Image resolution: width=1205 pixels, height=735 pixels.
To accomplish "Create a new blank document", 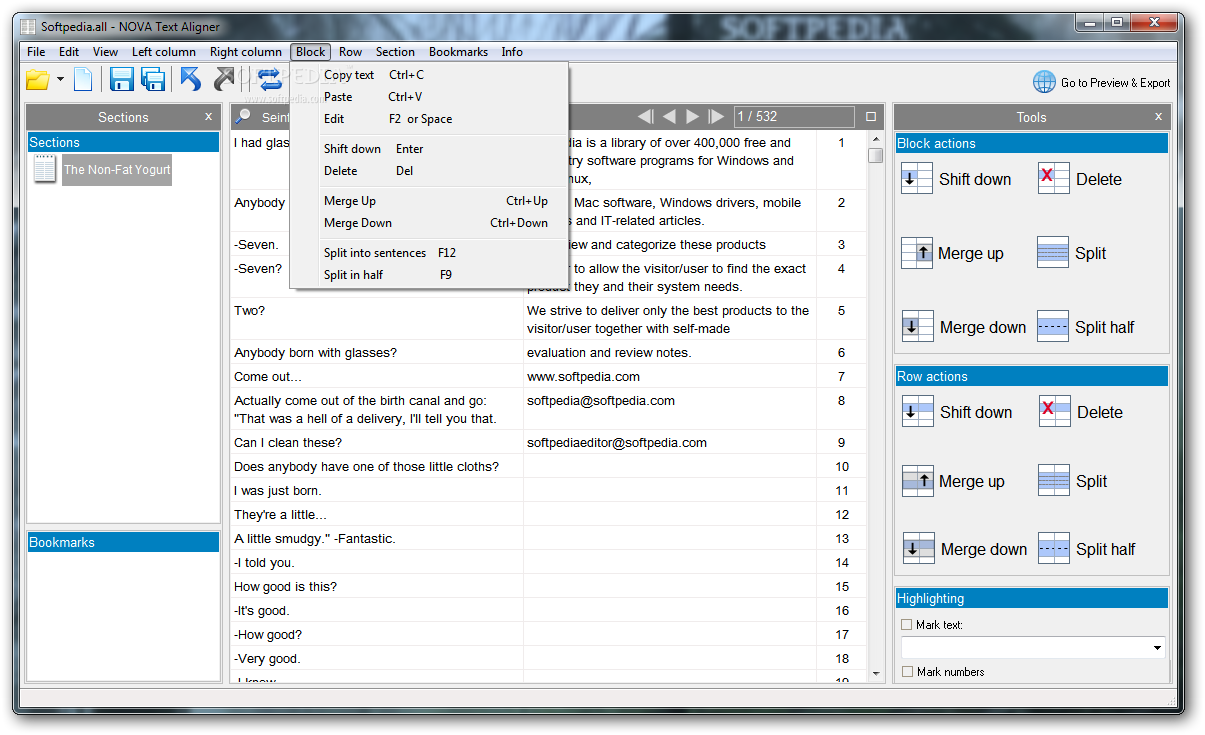I will (x=83, y=80).
